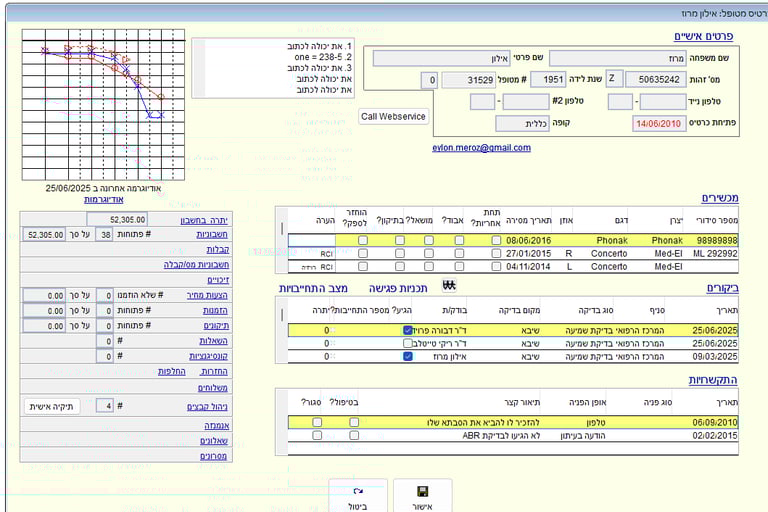The height and width of the screenshot is (512, 768).
Task: Open the הזמנות link
Action: [x=216, y=311]
